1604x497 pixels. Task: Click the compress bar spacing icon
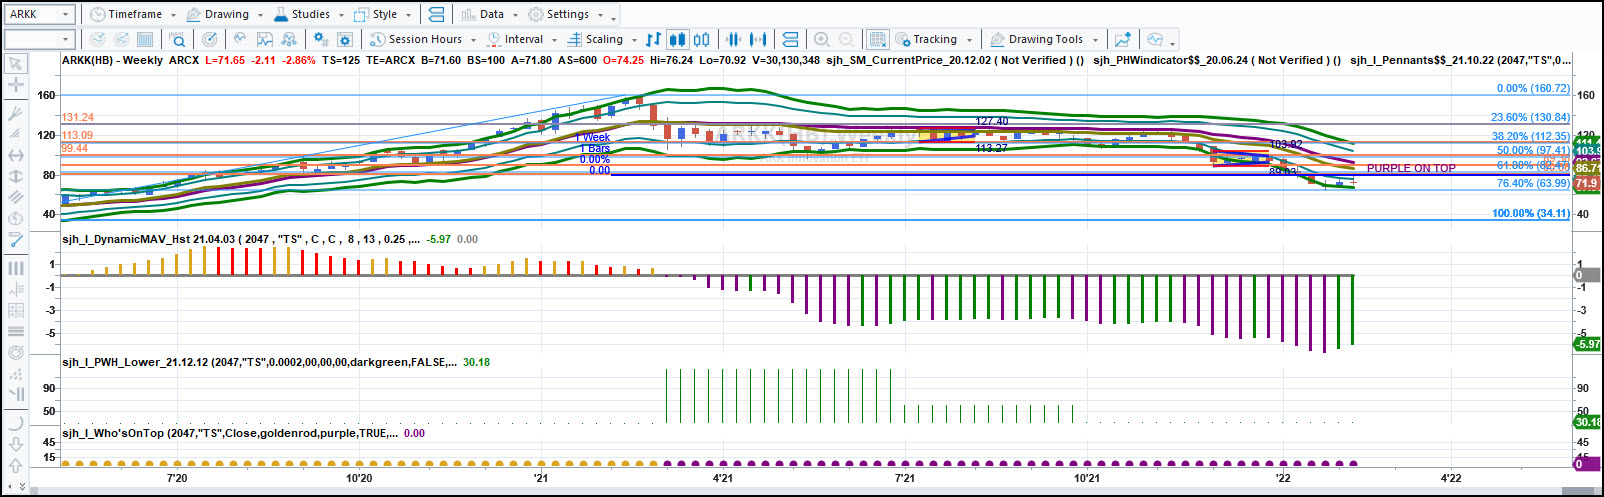tap(733, 39)
